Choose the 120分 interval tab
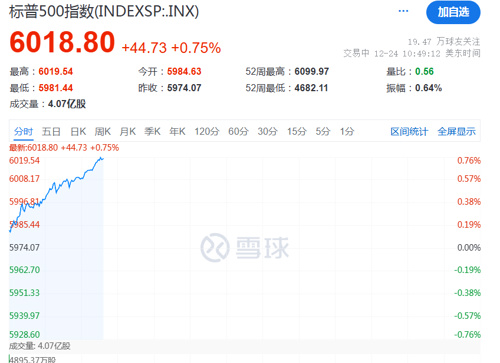 (207, 131)
